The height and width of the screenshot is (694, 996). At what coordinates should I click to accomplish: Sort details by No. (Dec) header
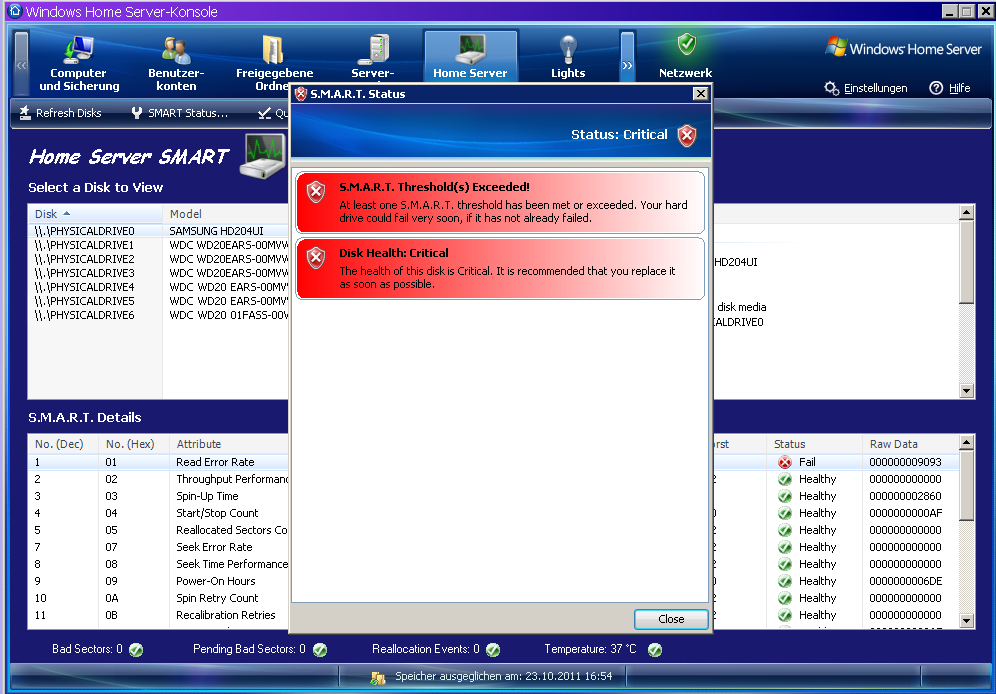[x=63, y=444]
